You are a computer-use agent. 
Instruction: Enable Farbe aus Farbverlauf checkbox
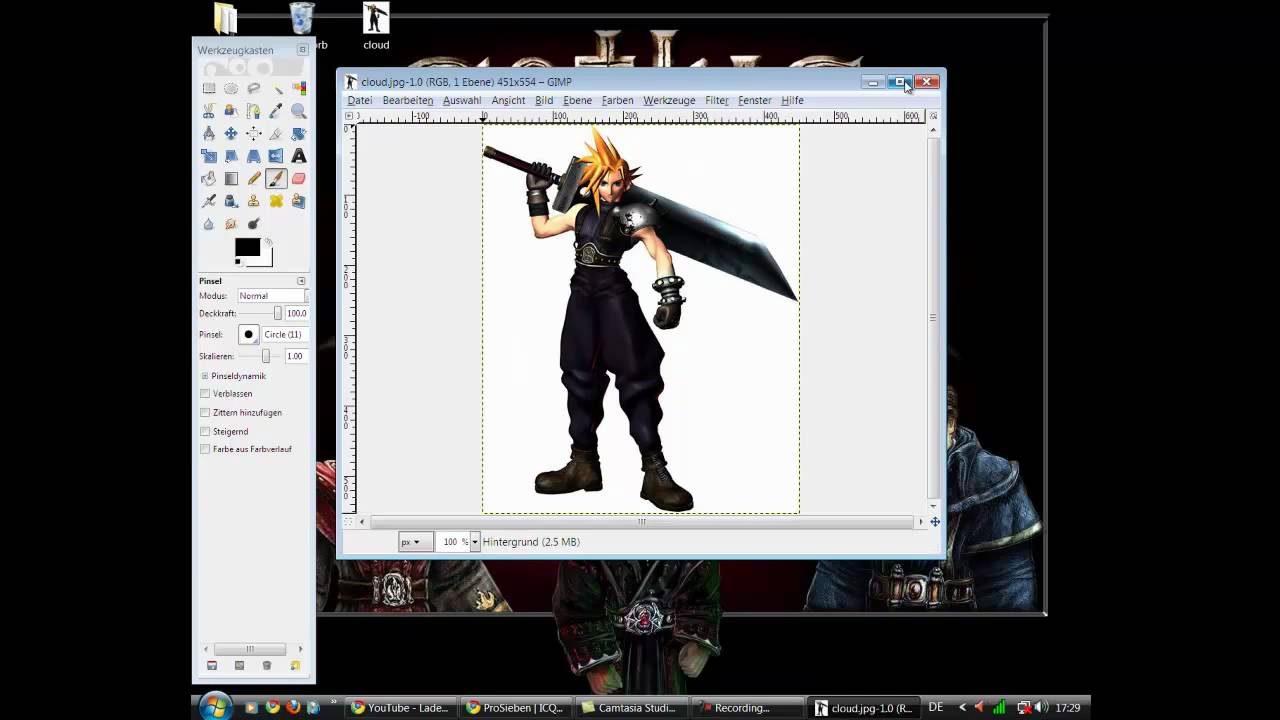tap(205, 449)
